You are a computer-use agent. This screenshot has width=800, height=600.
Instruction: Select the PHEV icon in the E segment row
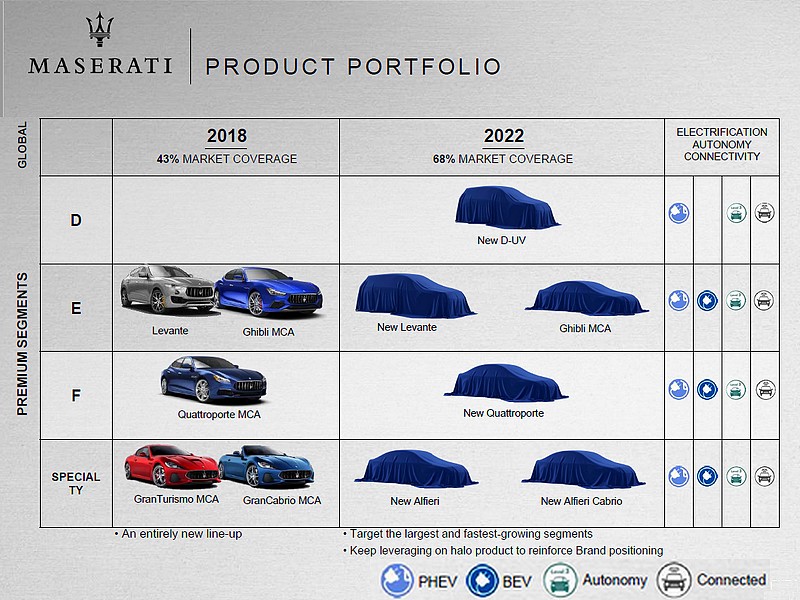679,301
